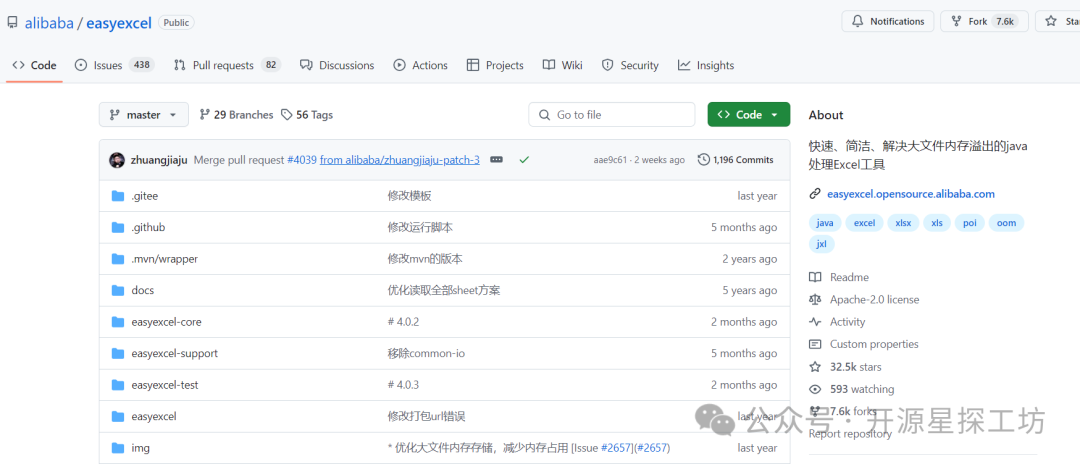
Task: Open the Readme link in About
Action: point(839,277)
